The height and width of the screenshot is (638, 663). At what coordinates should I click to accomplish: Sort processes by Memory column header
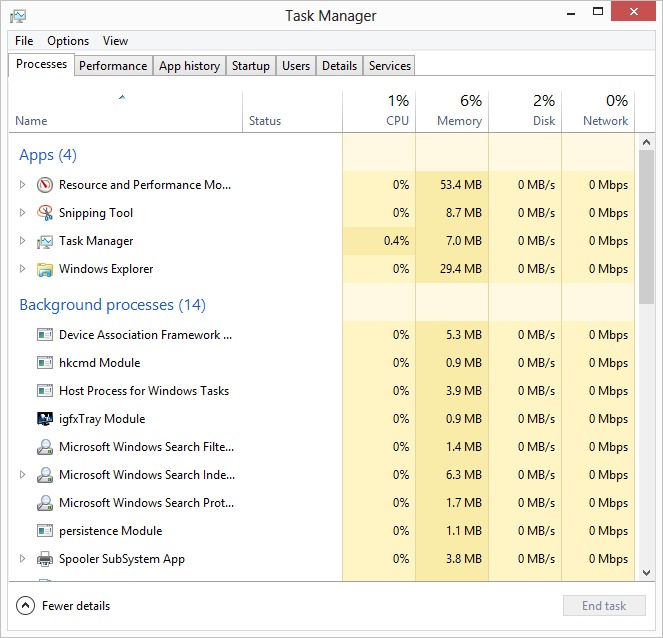click(452, 111)
